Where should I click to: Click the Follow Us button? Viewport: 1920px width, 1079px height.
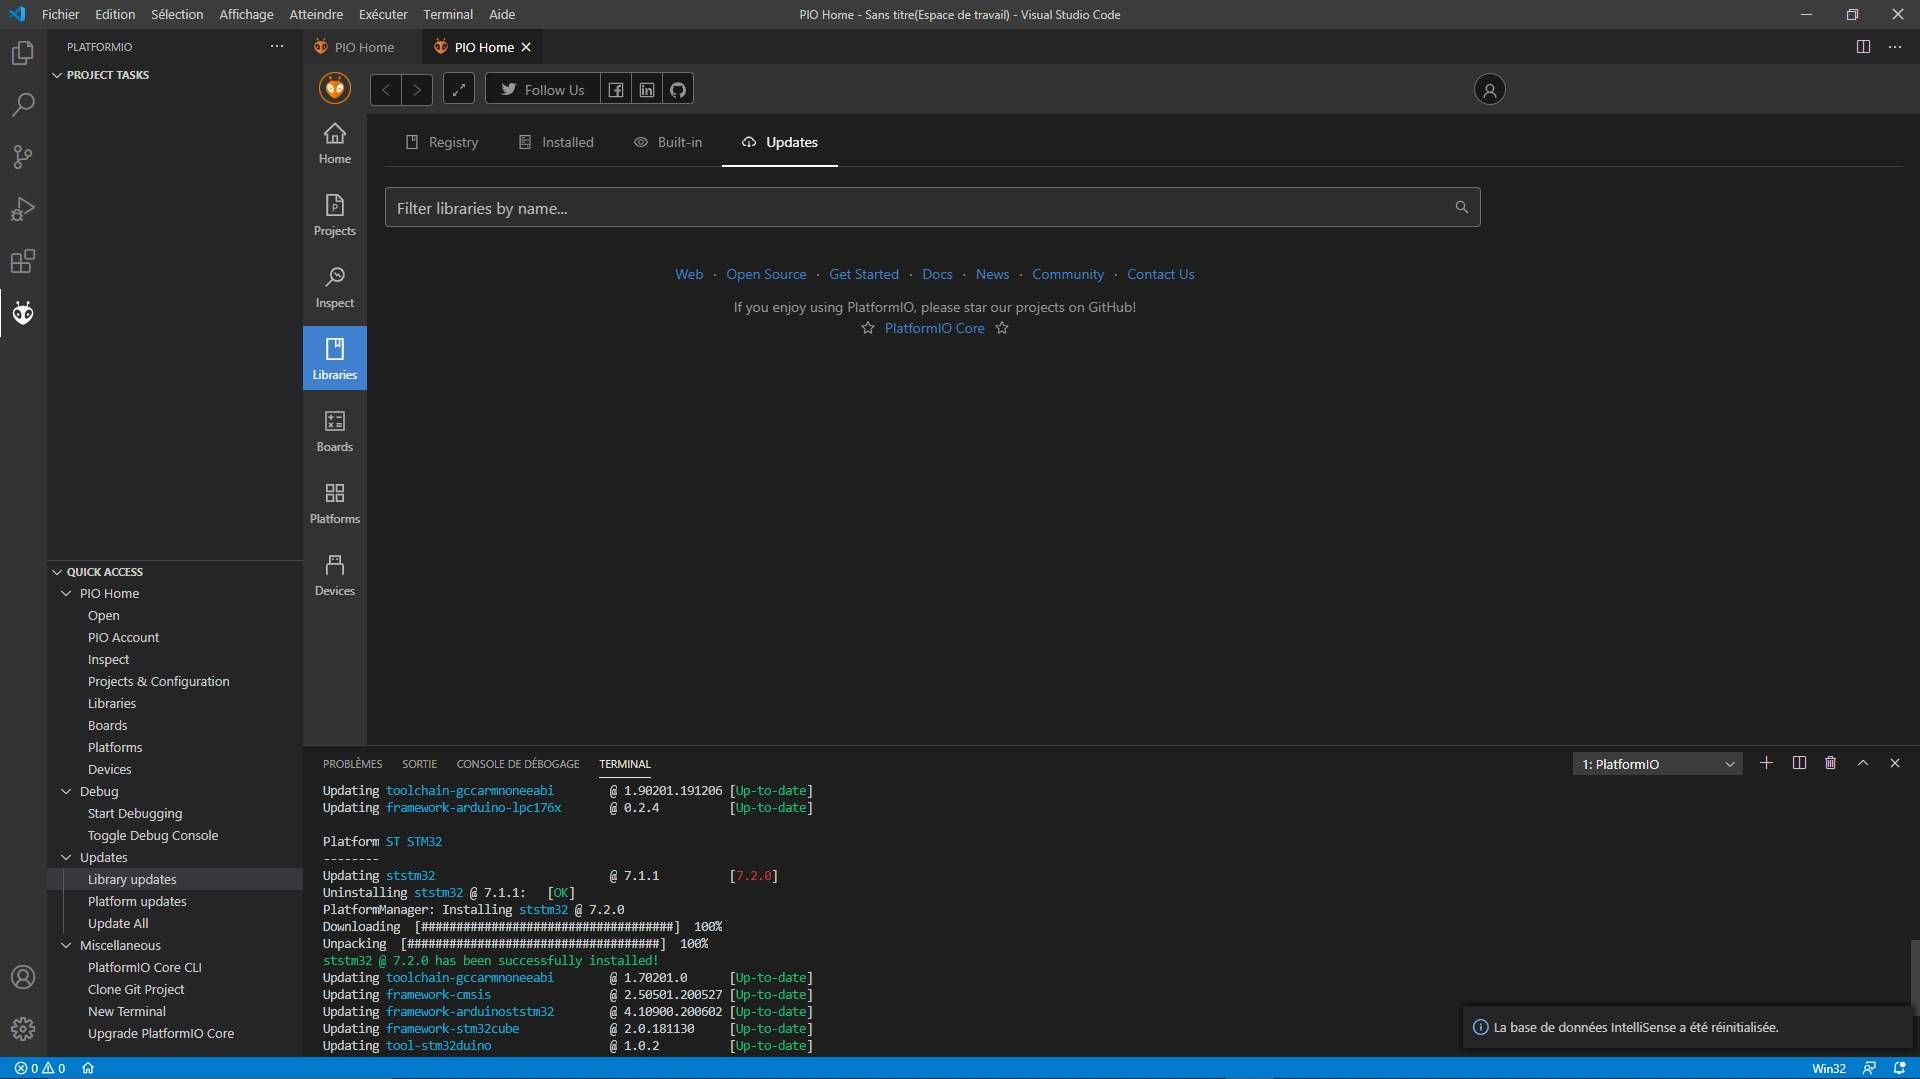coord(542,90)
